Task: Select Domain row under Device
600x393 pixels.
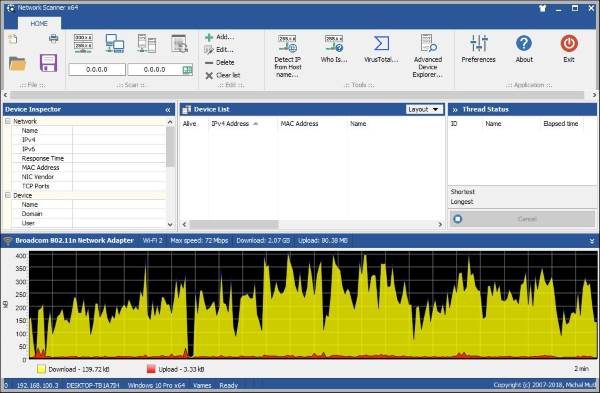Action: coord(89,214)
